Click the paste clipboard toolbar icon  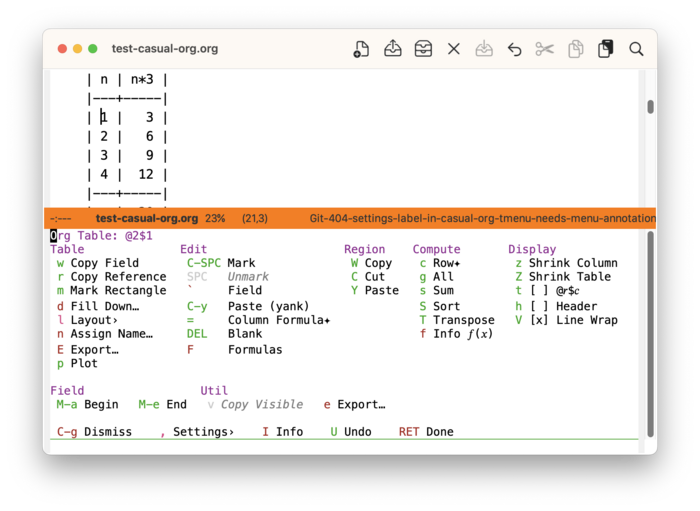605,49
